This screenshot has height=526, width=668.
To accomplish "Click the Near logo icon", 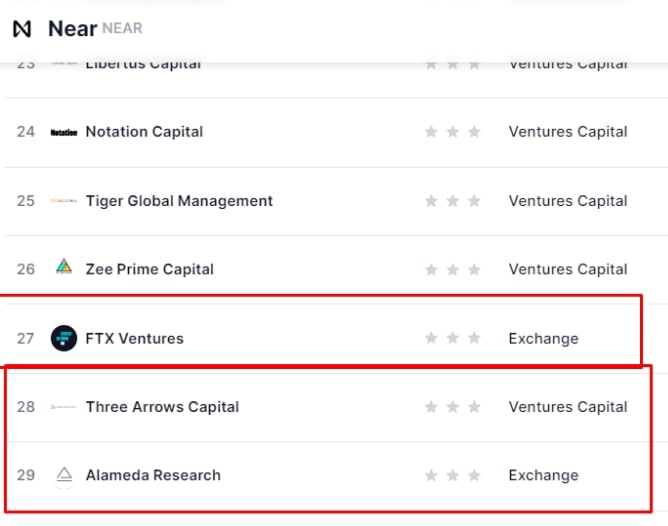I will pyautogui.click(x=22, y=29).
